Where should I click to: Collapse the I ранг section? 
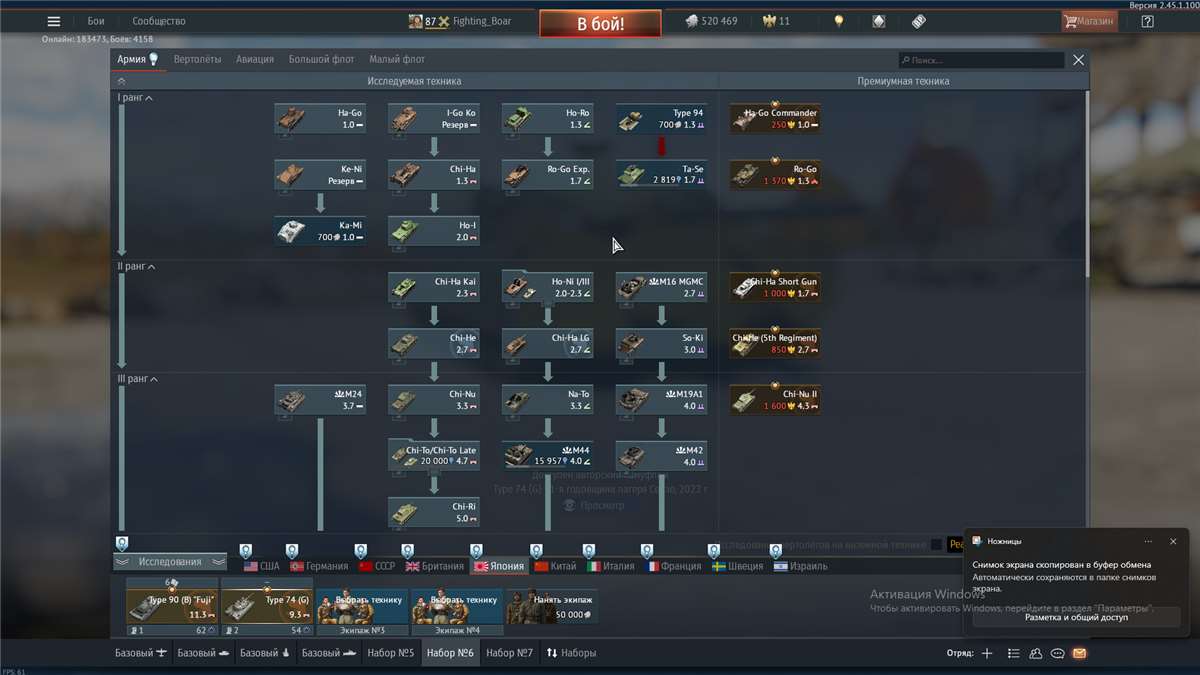135,98
